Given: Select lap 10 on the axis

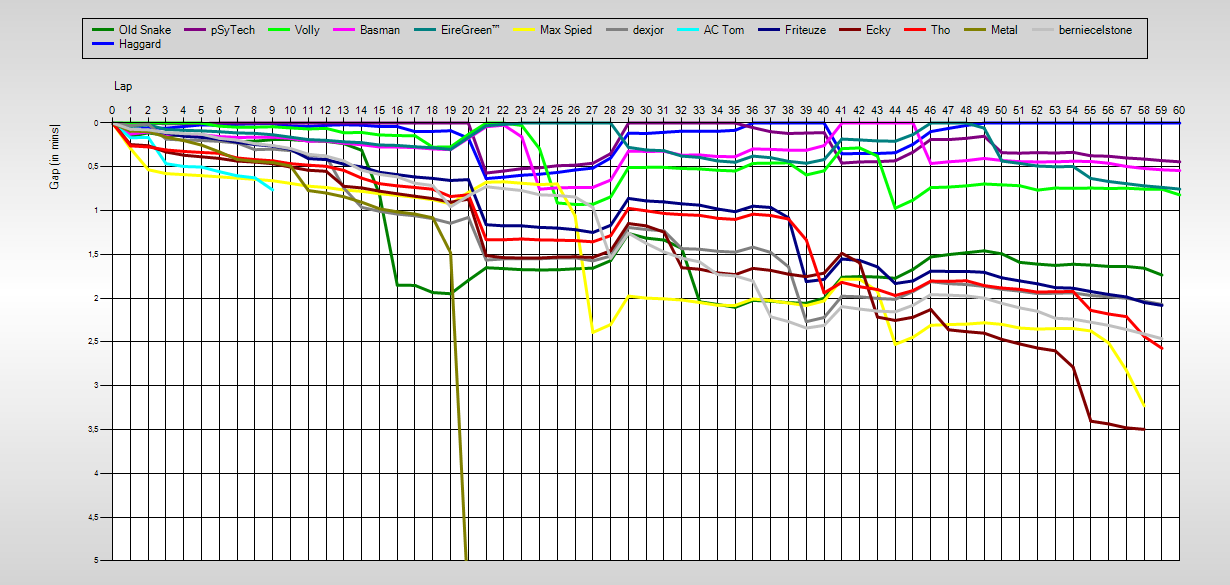Looking at the screenshot, I should tap(290, 109).
